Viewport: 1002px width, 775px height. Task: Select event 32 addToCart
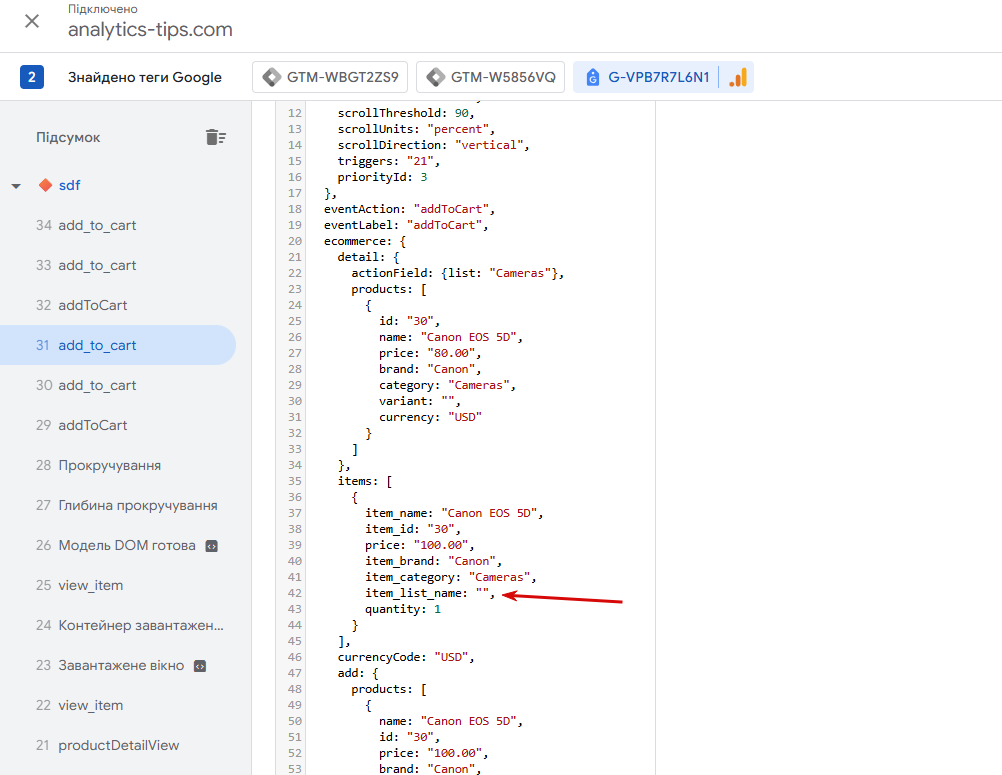click(118, 305)
